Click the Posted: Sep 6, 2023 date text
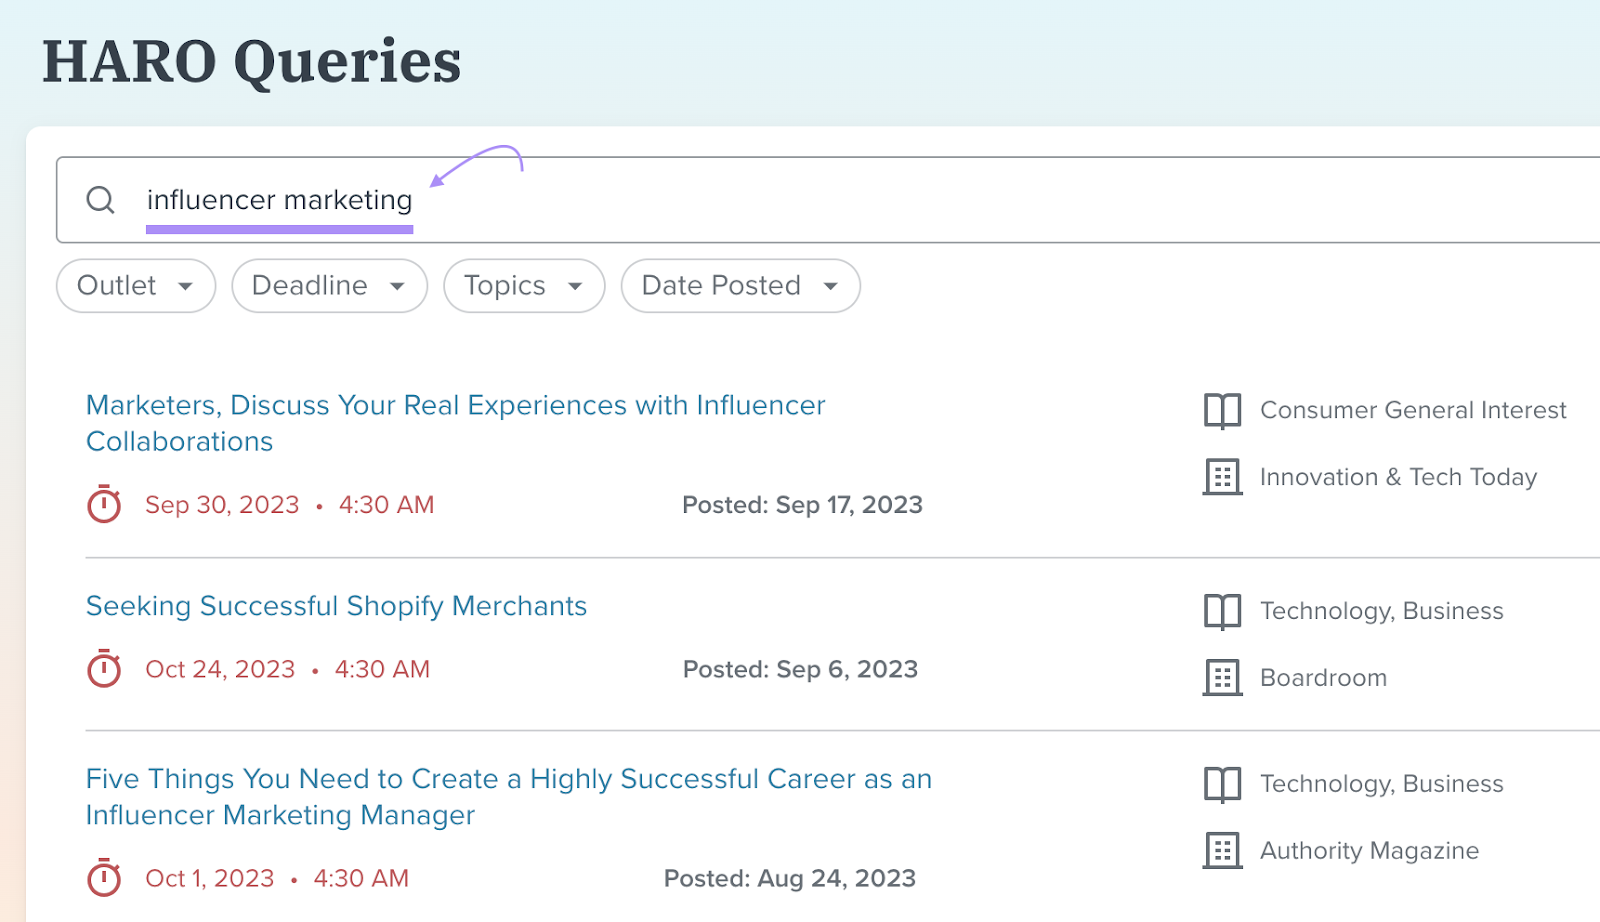 pyautogui.click(x=799, y=669)
